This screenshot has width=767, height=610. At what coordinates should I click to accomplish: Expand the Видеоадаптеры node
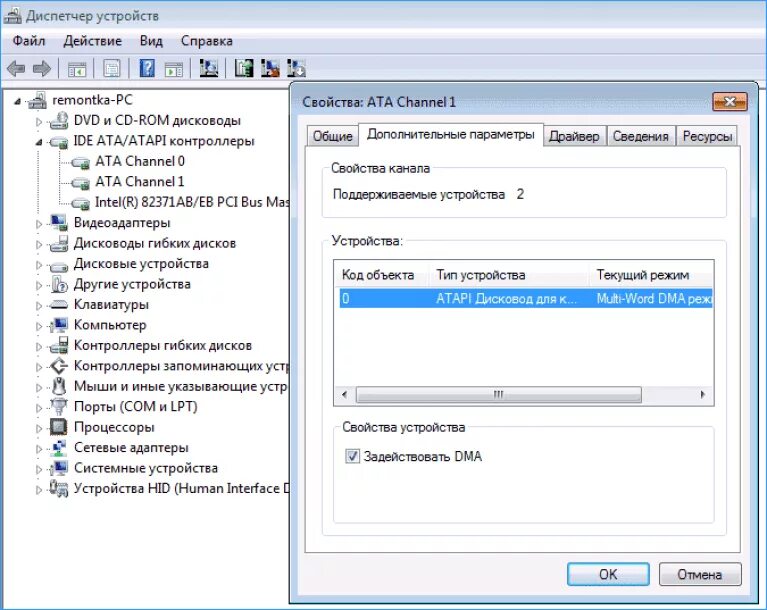point(39,224)
